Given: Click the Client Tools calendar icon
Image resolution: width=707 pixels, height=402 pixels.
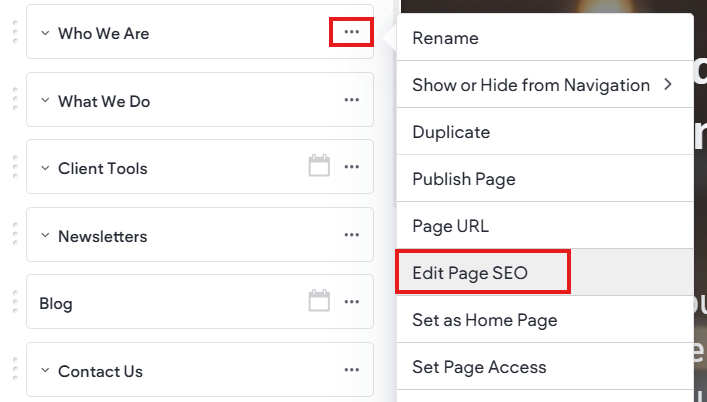Looking at the screenshot, I should (319, 165).
